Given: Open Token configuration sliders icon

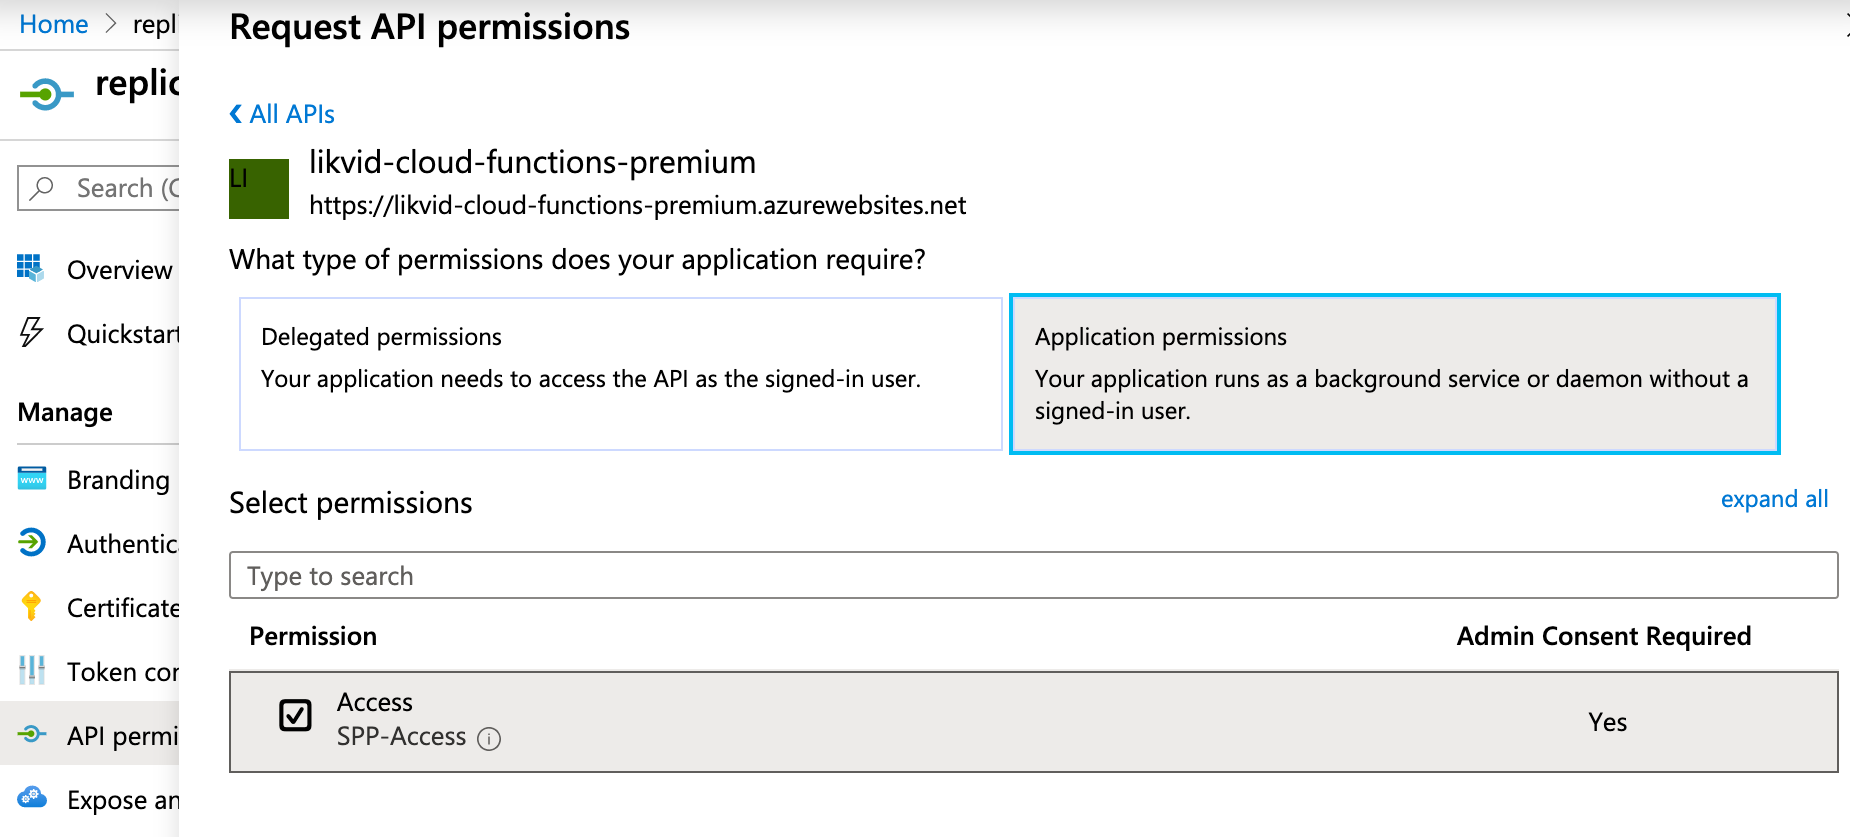Looking at the screenshot, I should 31,671.
